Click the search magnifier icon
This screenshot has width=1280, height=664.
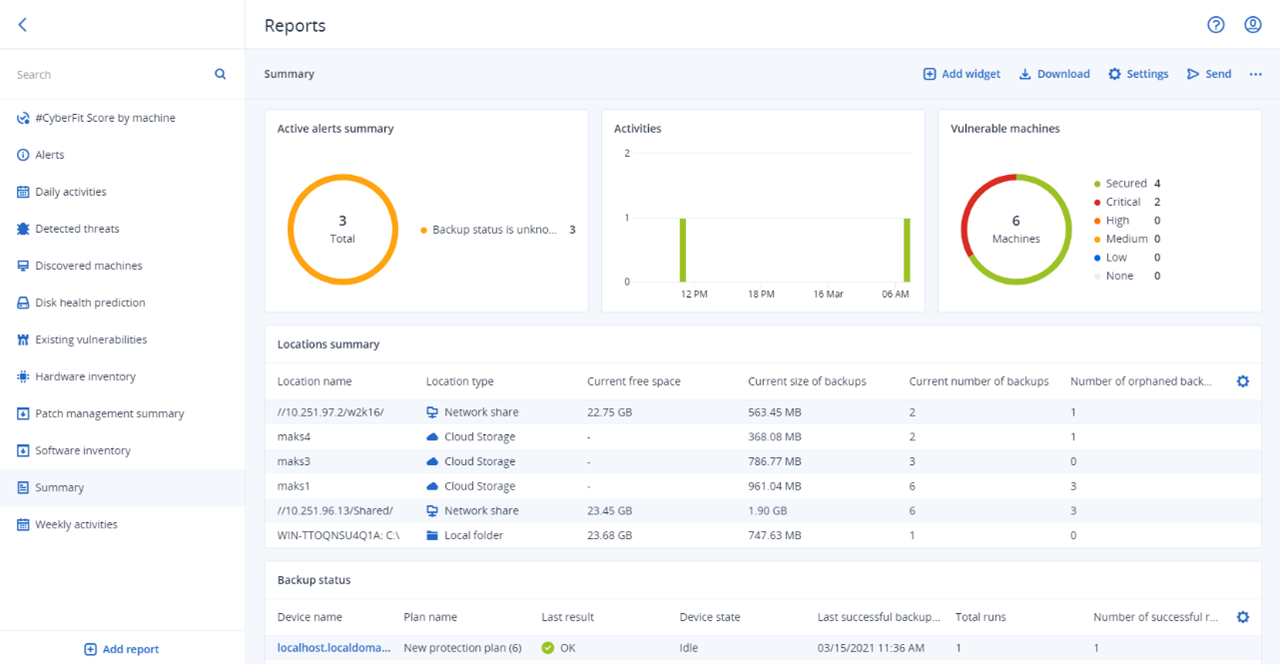tap(220, 74)
